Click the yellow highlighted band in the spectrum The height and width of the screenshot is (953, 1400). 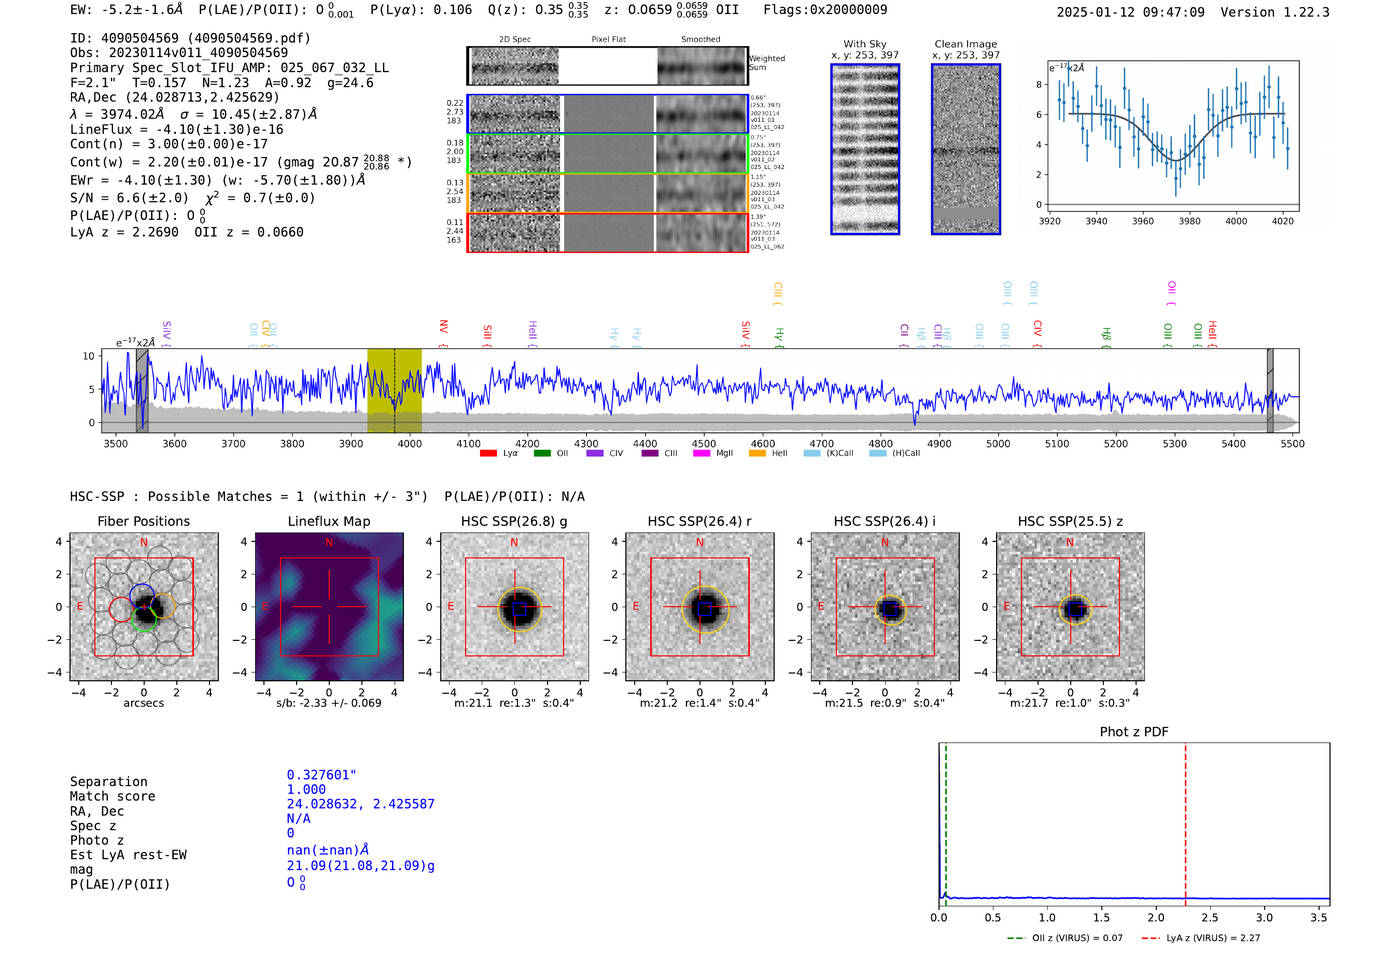click(x=394, y=390)
